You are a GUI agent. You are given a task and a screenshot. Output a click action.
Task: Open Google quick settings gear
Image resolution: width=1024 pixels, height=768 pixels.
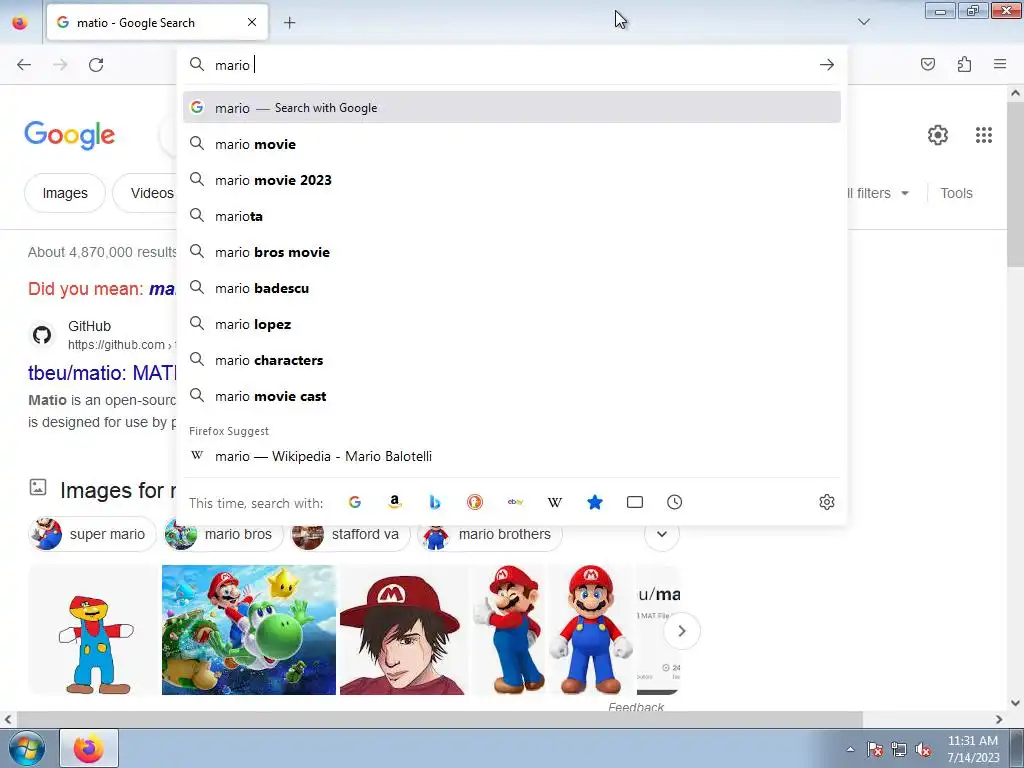[938, 135]
